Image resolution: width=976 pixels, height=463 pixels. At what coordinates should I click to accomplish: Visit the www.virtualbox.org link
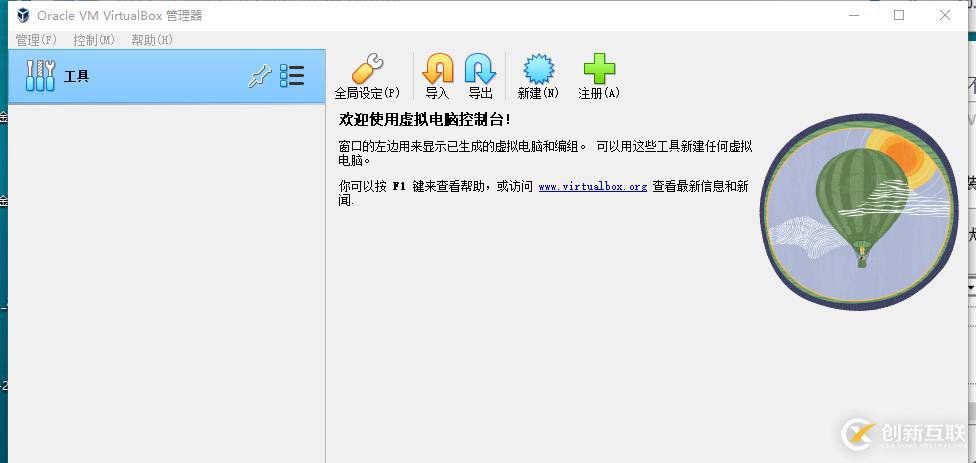point(593,186)
